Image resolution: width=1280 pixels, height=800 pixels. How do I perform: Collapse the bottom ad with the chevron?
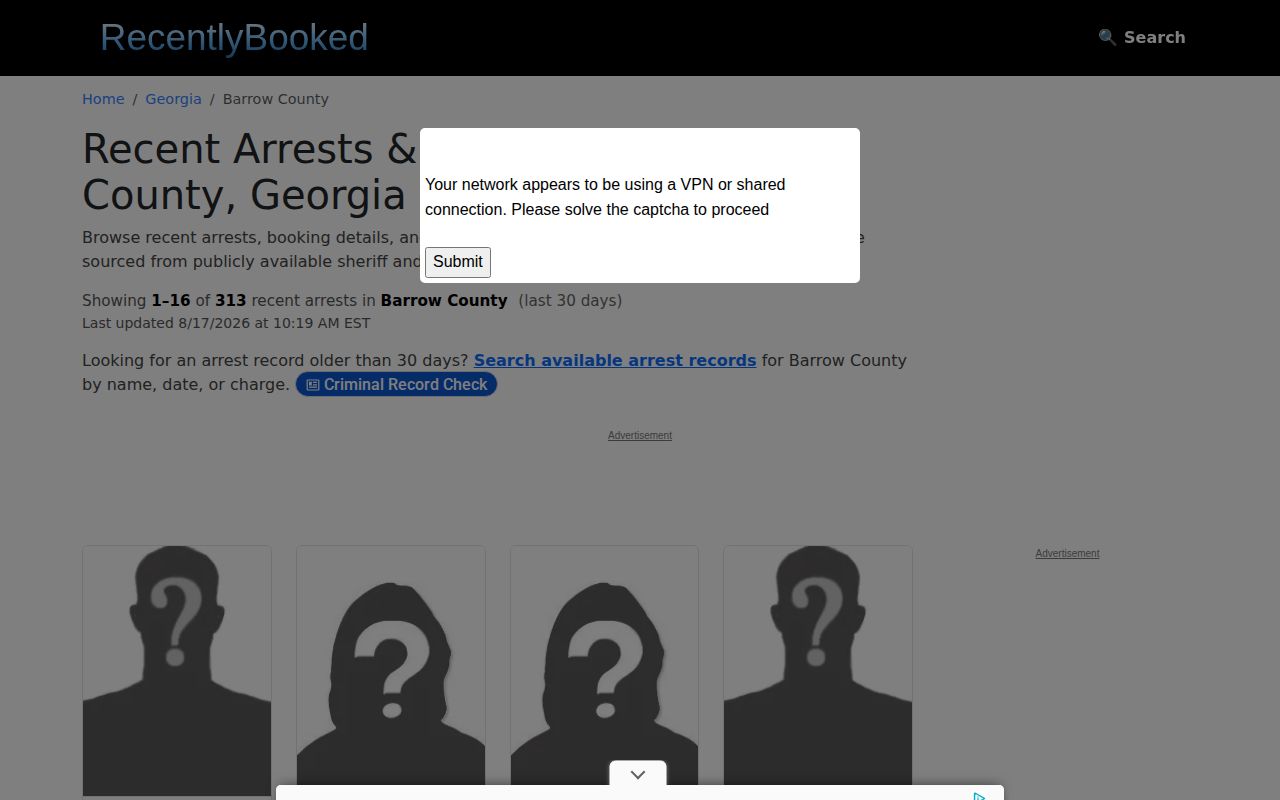pyautogui.click(x=638, y=775)
